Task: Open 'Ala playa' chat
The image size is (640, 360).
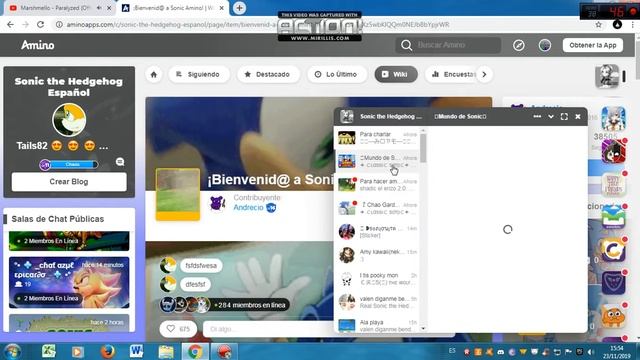Action: tap(376, 325)
